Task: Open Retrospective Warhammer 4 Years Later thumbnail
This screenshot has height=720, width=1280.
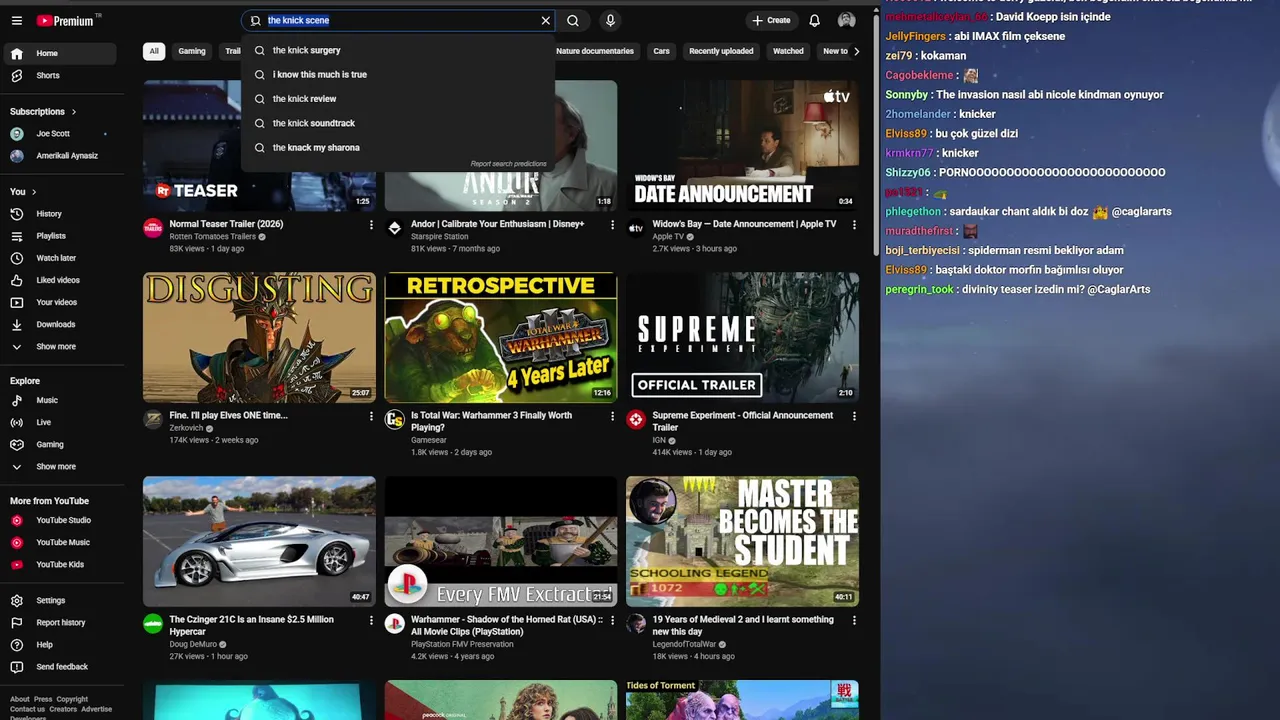Action: click(501, 337)
